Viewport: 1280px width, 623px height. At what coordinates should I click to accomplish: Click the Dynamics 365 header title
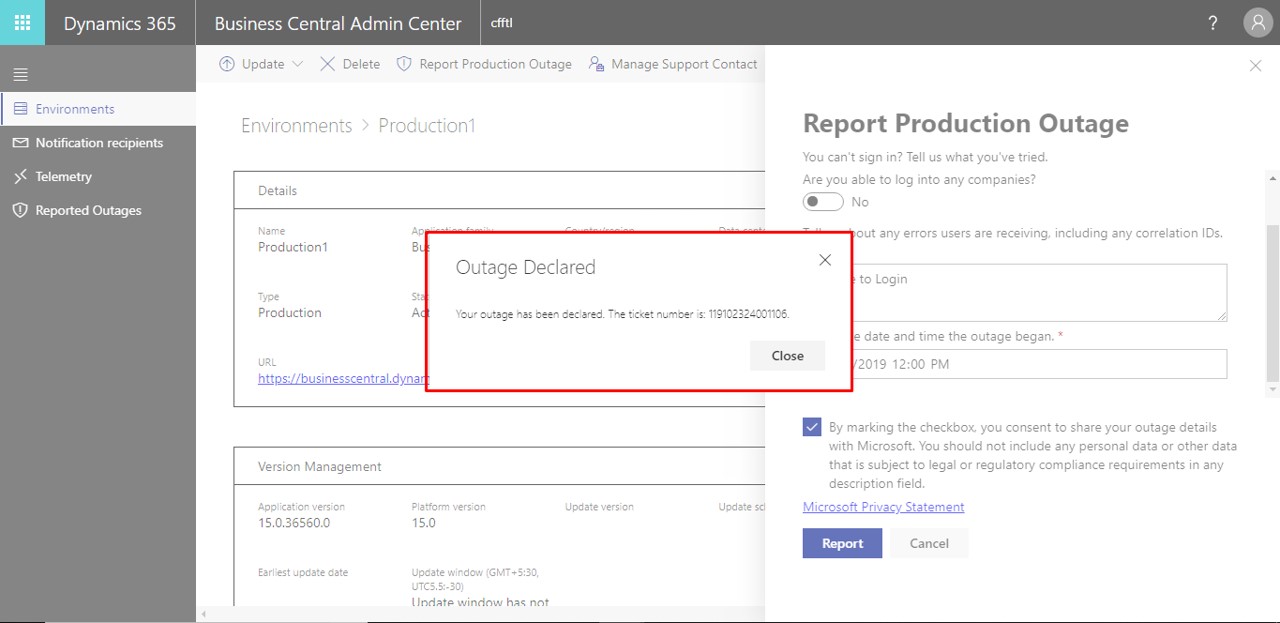coord(120,23)
